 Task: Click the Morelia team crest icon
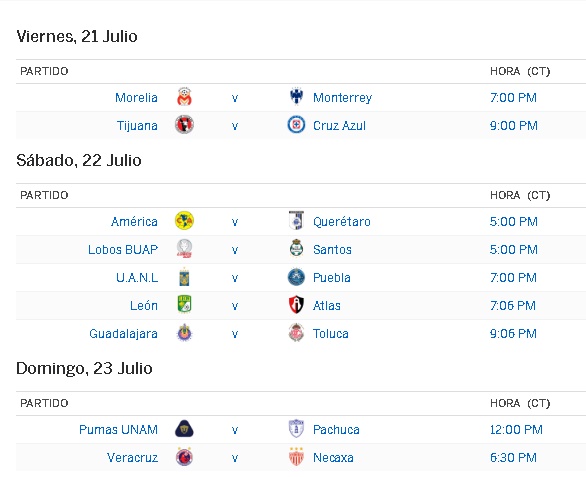click(184, 97)
